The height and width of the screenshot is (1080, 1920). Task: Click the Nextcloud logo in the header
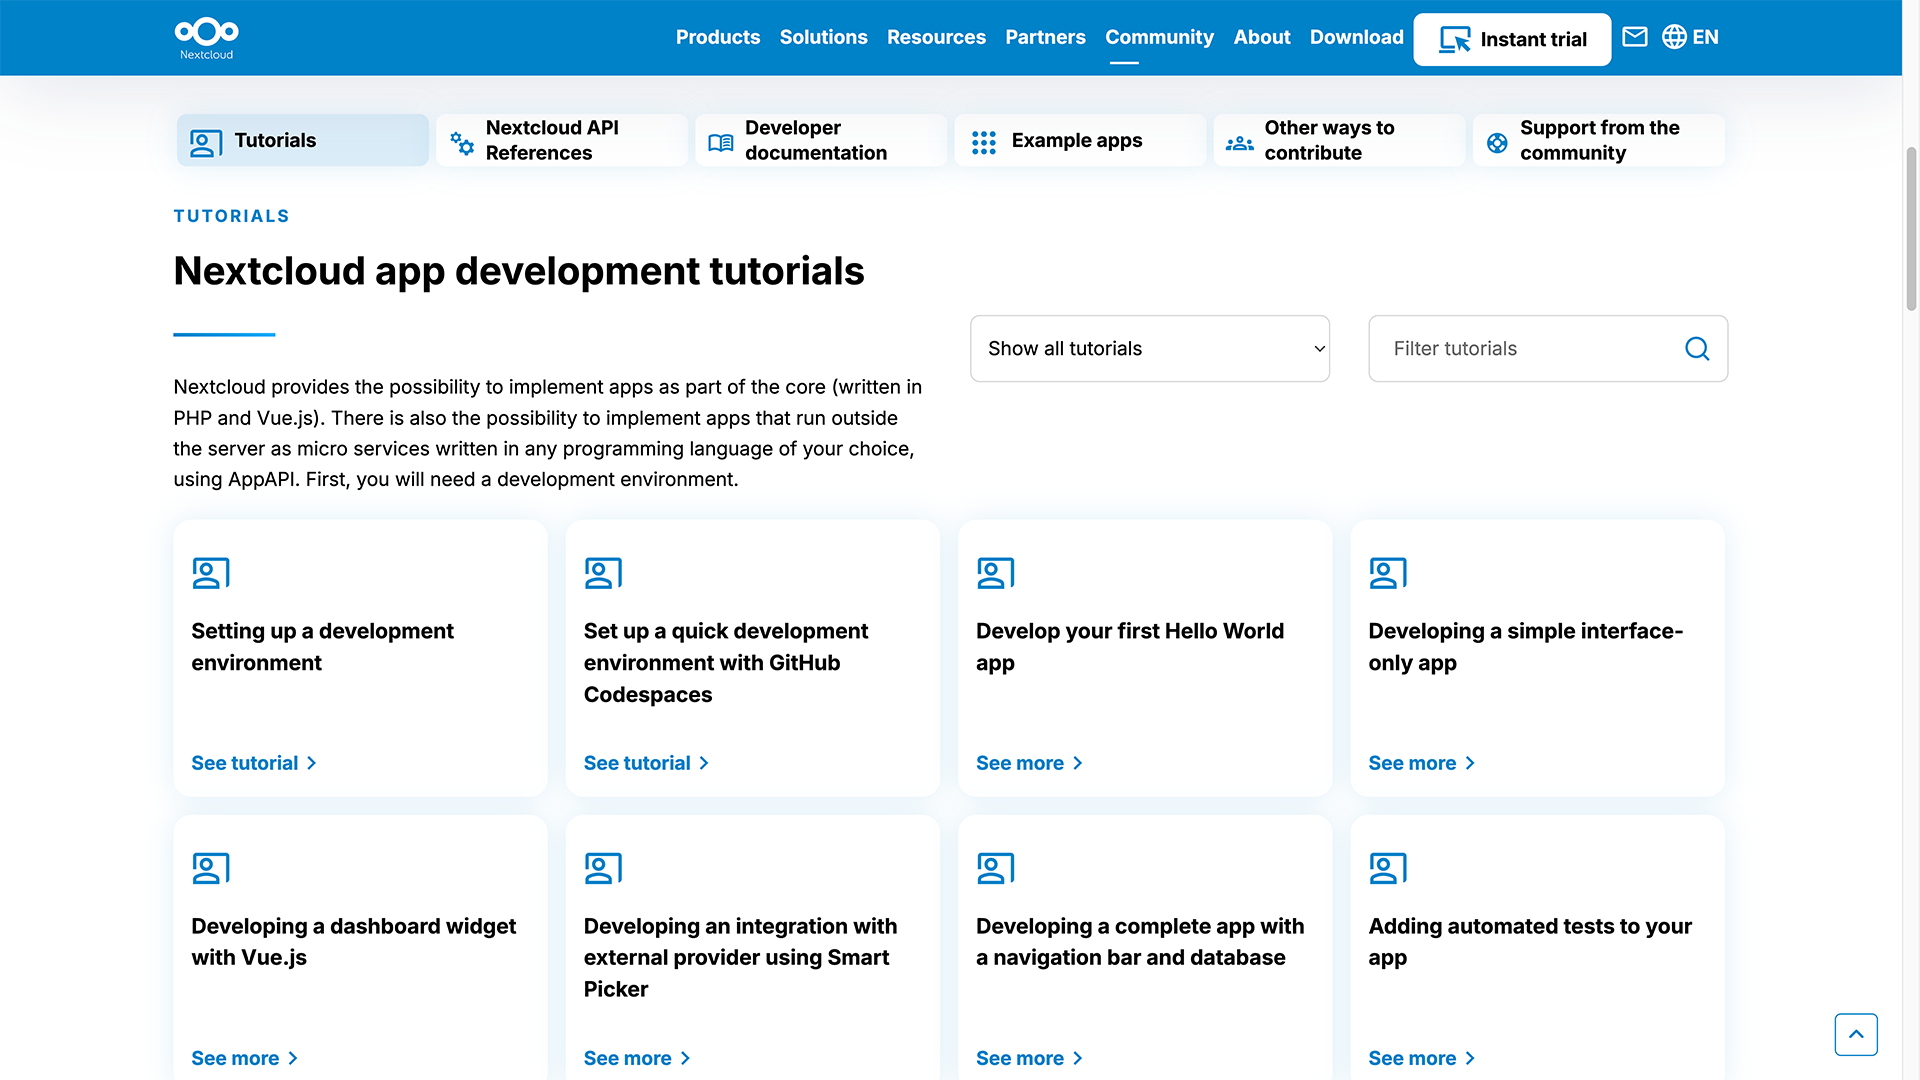(x=205, y=38)
